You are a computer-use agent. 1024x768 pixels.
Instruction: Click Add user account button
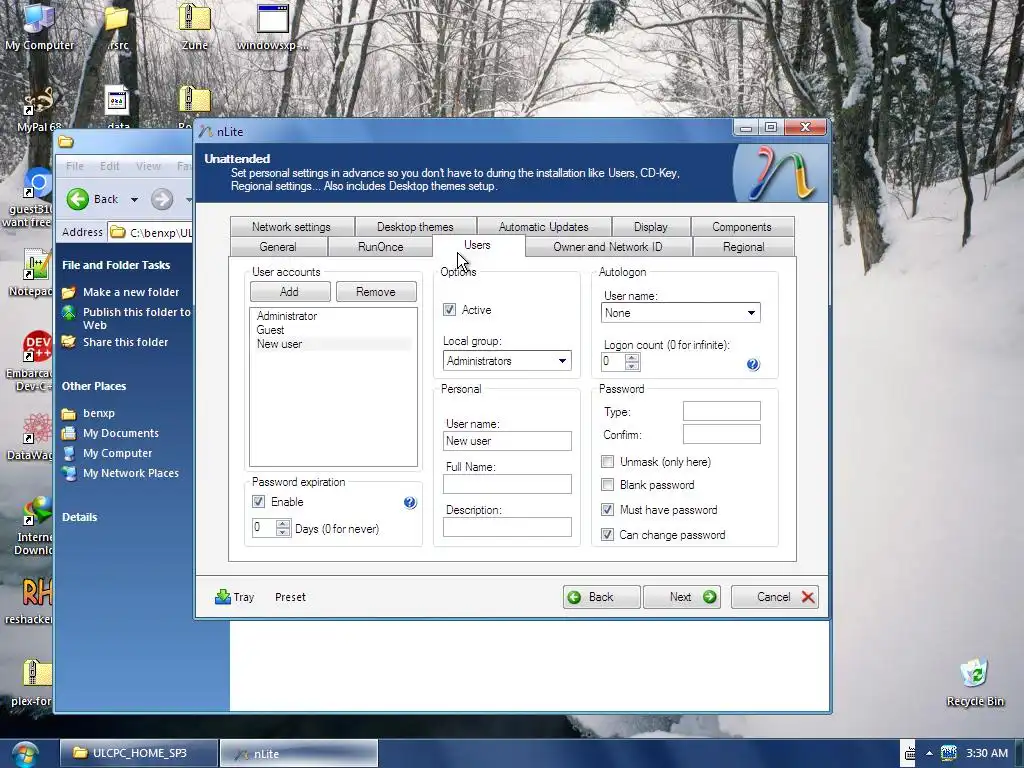pyautogui.click(x=290, y=292)
